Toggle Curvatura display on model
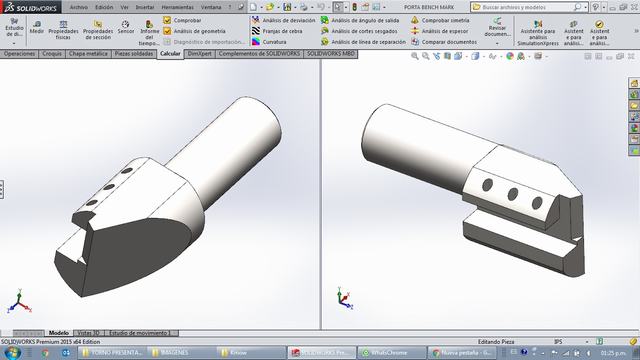Viewport: 640px width, 360px height. (x=269, y=42)
